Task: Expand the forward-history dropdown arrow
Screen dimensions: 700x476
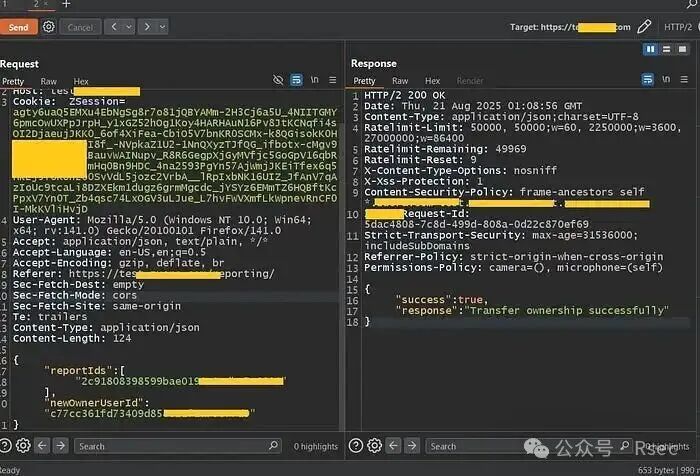Action: [x=160, y=27]
